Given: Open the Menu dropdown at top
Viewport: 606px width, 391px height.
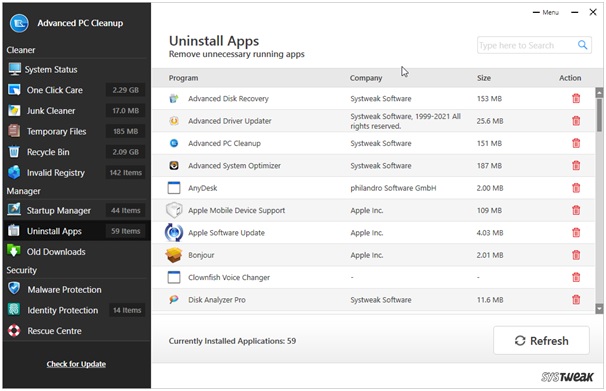Looking at the screenshot, I should tap(546, 12).
